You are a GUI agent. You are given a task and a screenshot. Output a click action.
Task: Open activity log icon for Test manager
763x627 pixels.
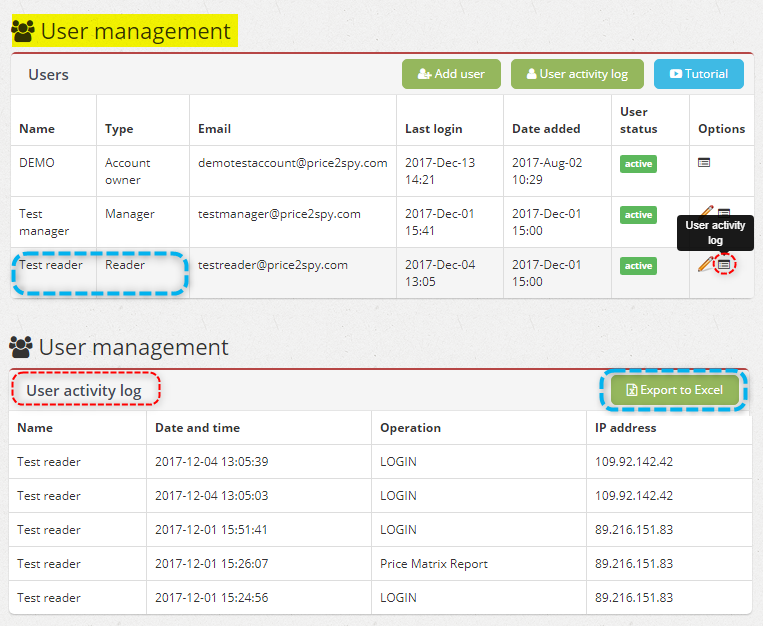[x=724, y=212]
